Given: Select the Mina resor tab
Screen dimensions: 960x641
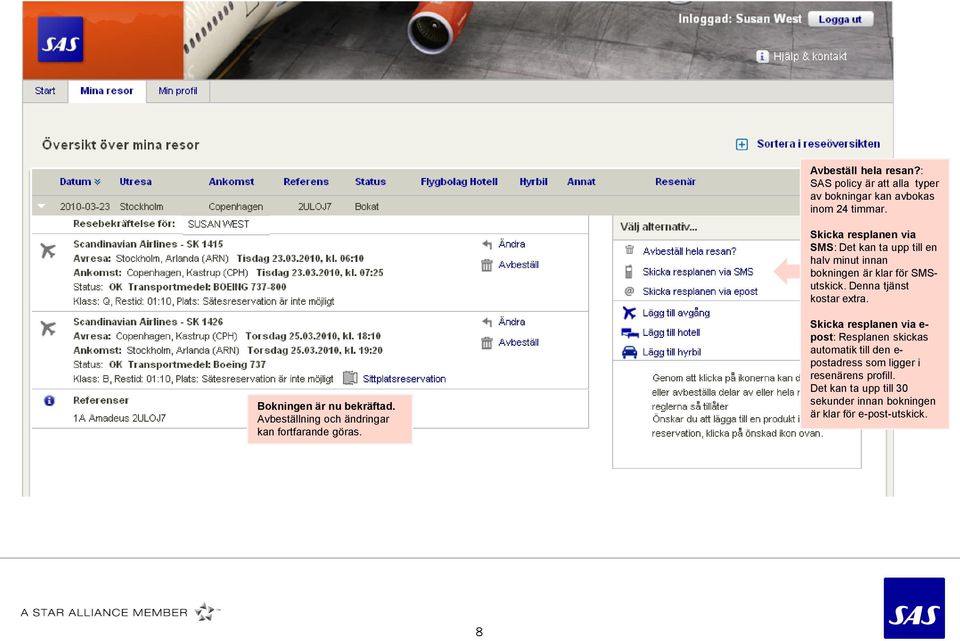Looking at the screenshot, I should click(x=107, y=91).
